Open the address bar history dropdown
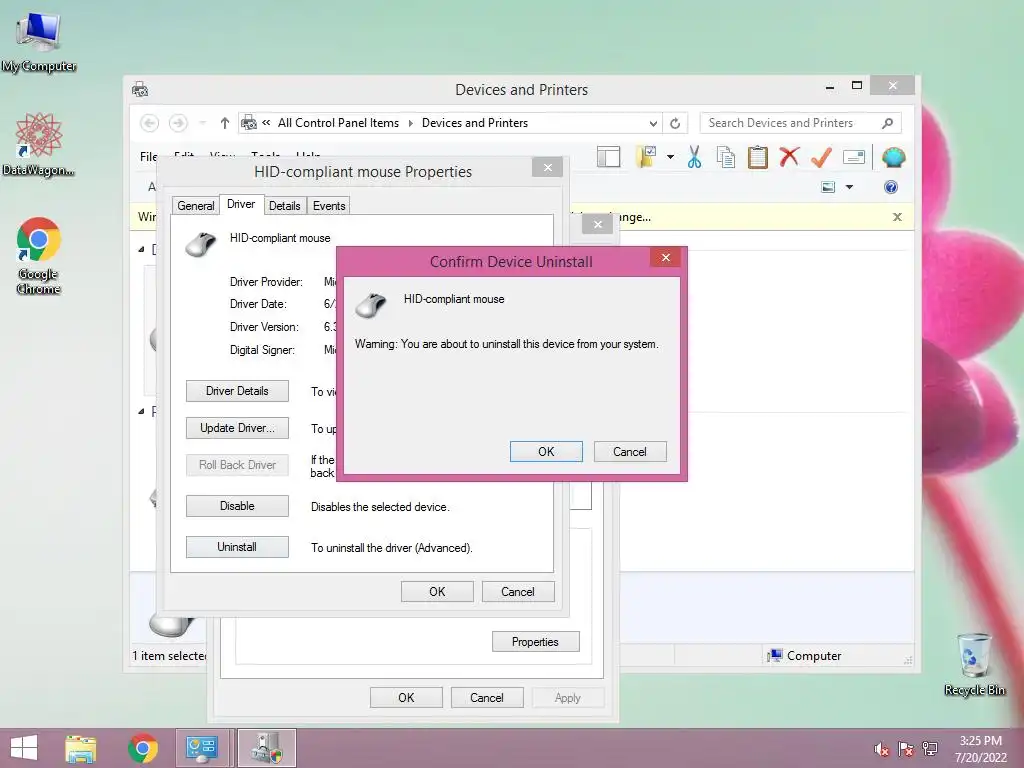Image resolution: width=1024 pixels, height=768 pixels. [653, 123]
